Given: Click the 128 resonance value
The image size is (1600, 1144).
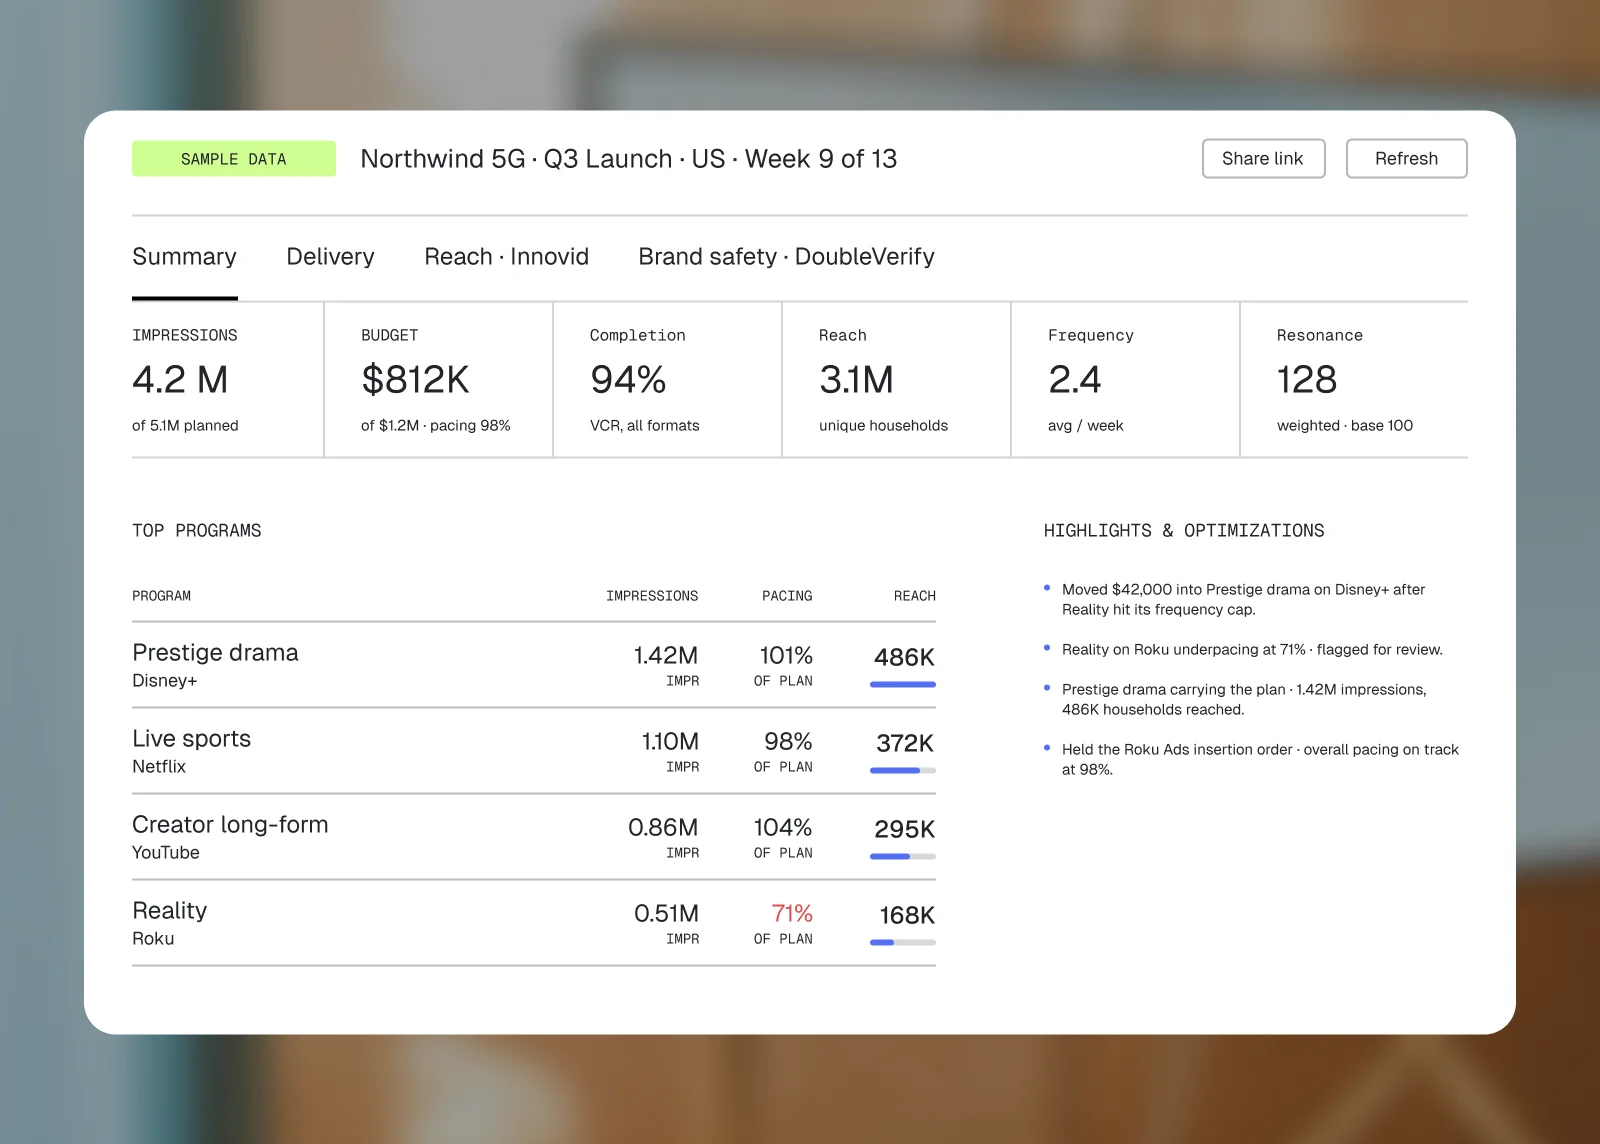Looking at the screenshot, I should [1306, 380].
